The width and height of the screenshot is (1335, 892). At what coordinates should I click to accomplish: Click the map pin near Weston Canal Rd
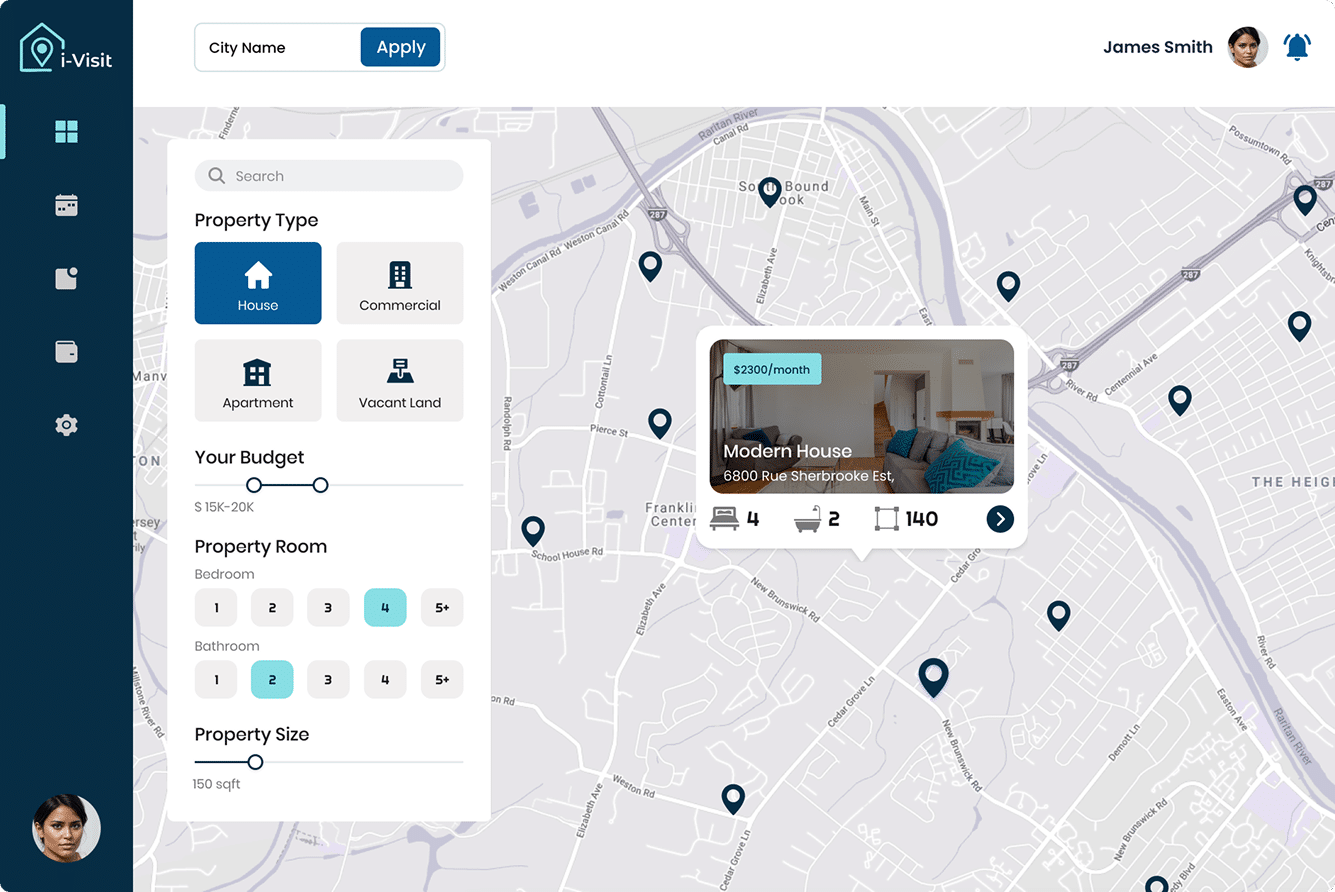pos(650,266)
